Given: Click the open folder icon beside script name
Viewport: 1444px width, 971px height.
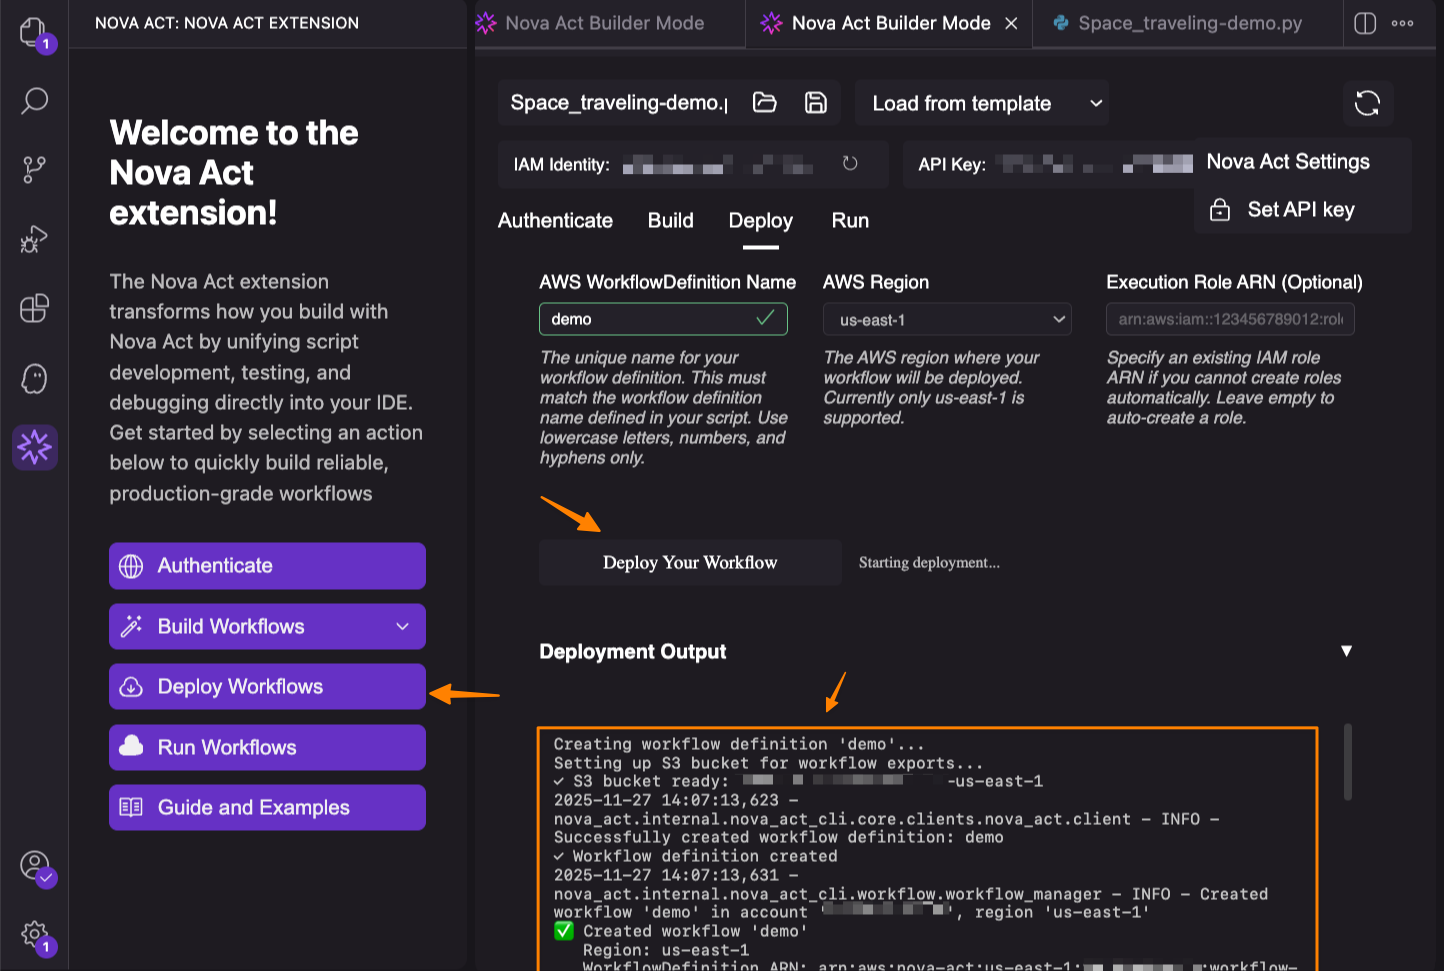Looking at the screenshot, I should point(765,103).
